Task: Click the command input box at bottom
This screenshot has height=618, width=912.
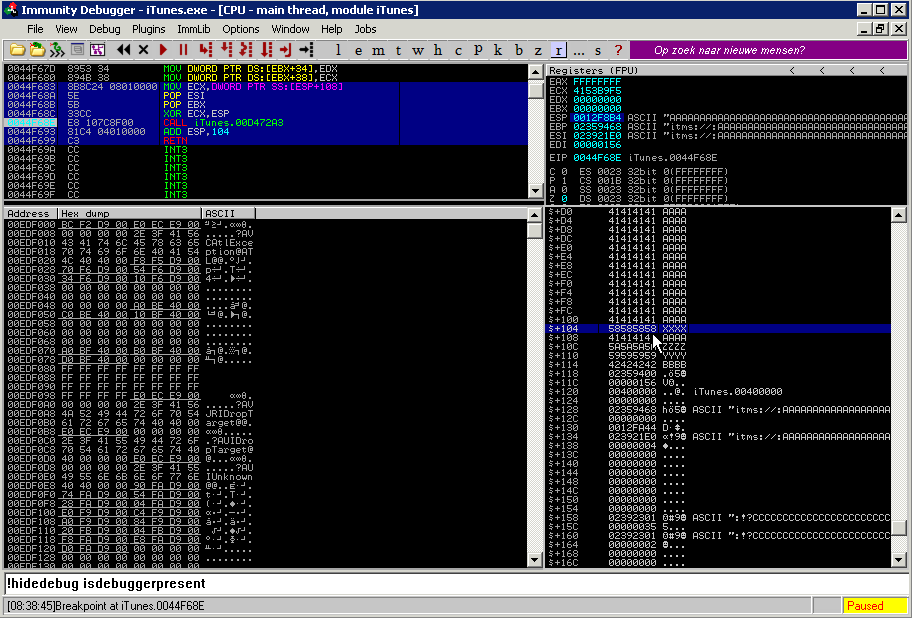Action: [450, 583]
